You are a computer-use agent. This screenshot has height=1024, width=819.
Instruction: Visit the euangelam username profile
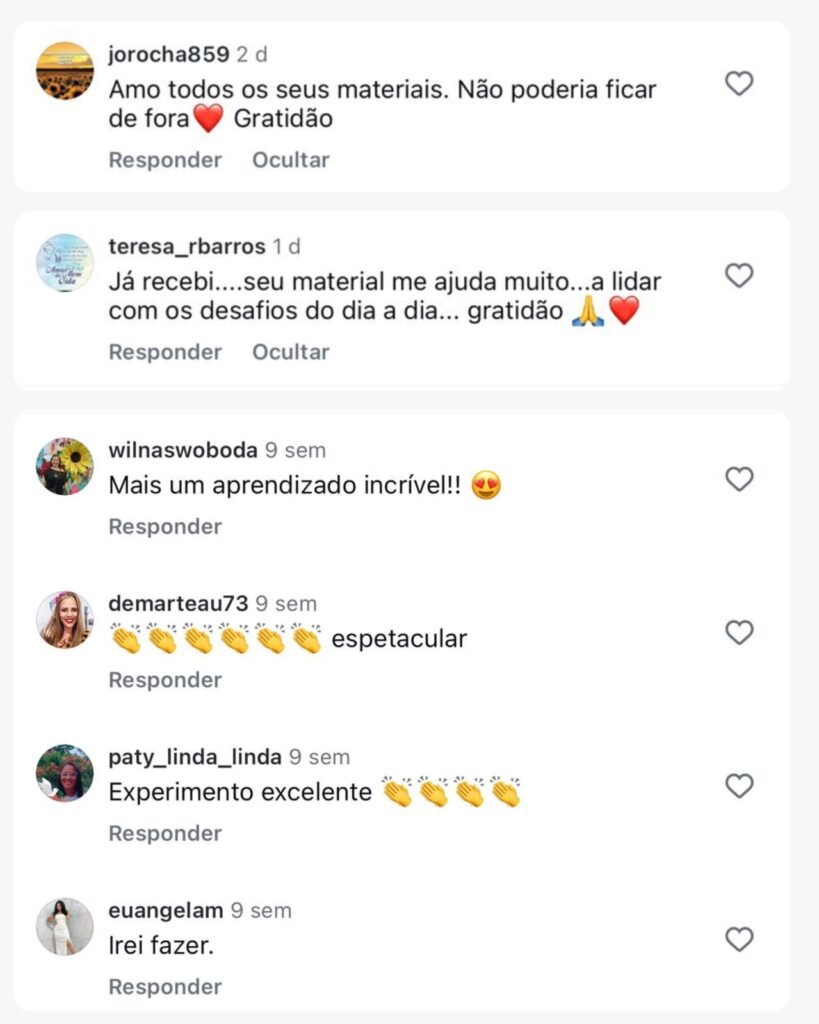(166, 911)
